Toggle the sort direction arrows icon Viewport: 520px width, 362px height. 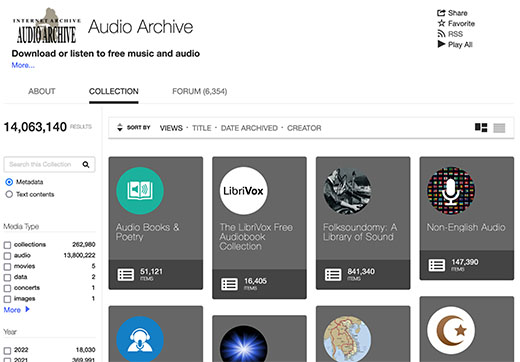tap(120, 127)
